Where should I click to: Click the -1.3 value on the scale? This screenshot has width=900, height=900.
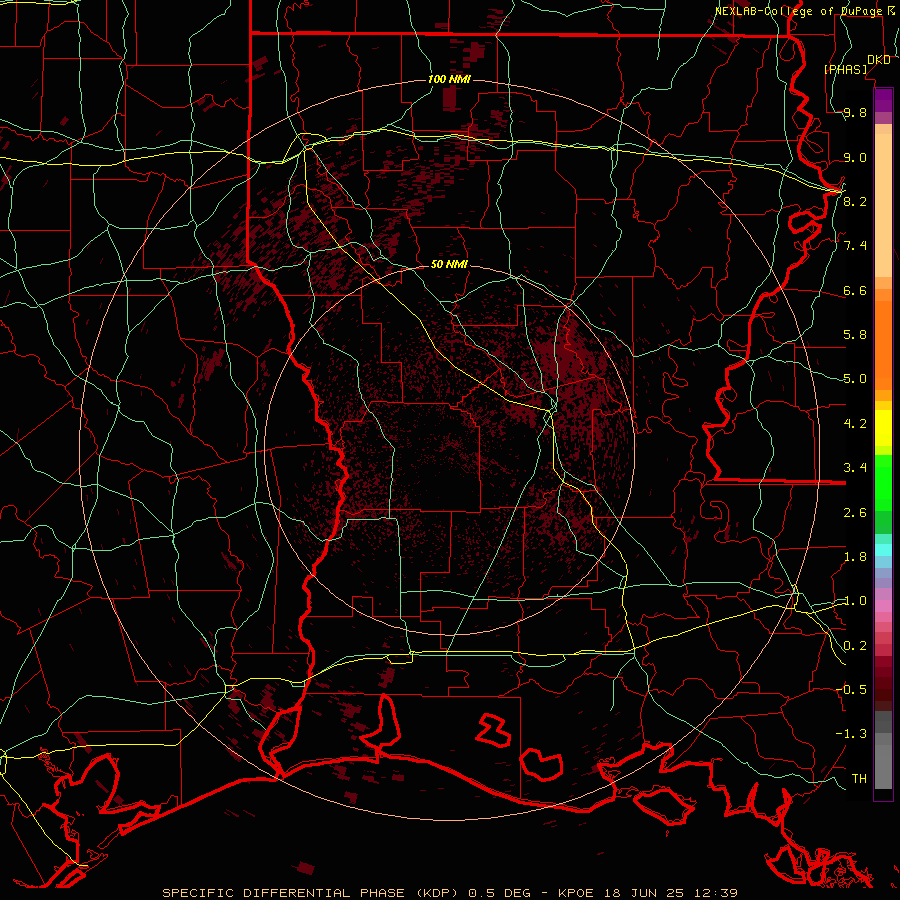click(x=851, y=734)
